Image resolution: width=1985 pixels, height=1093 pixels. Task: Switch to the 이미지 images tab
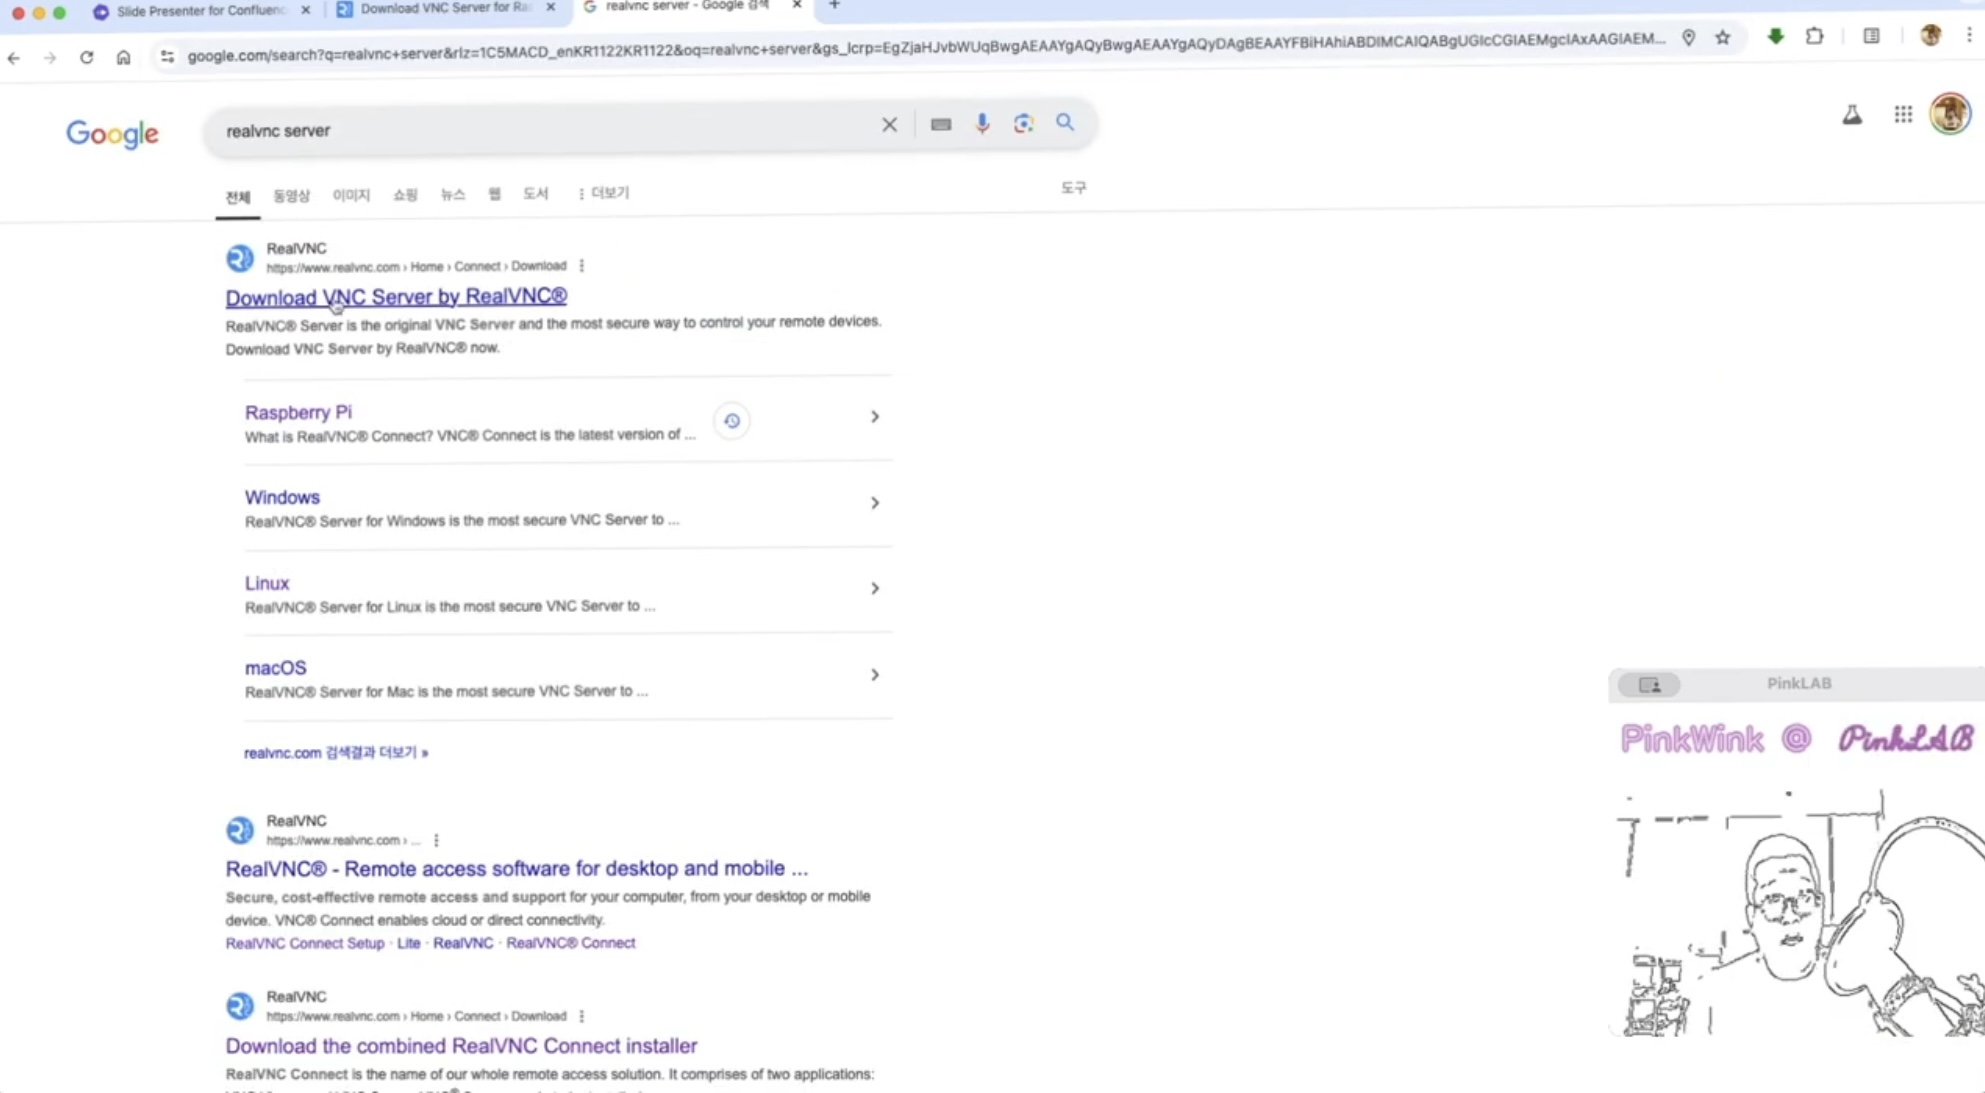pyautogui.click(x=351, y=195)
